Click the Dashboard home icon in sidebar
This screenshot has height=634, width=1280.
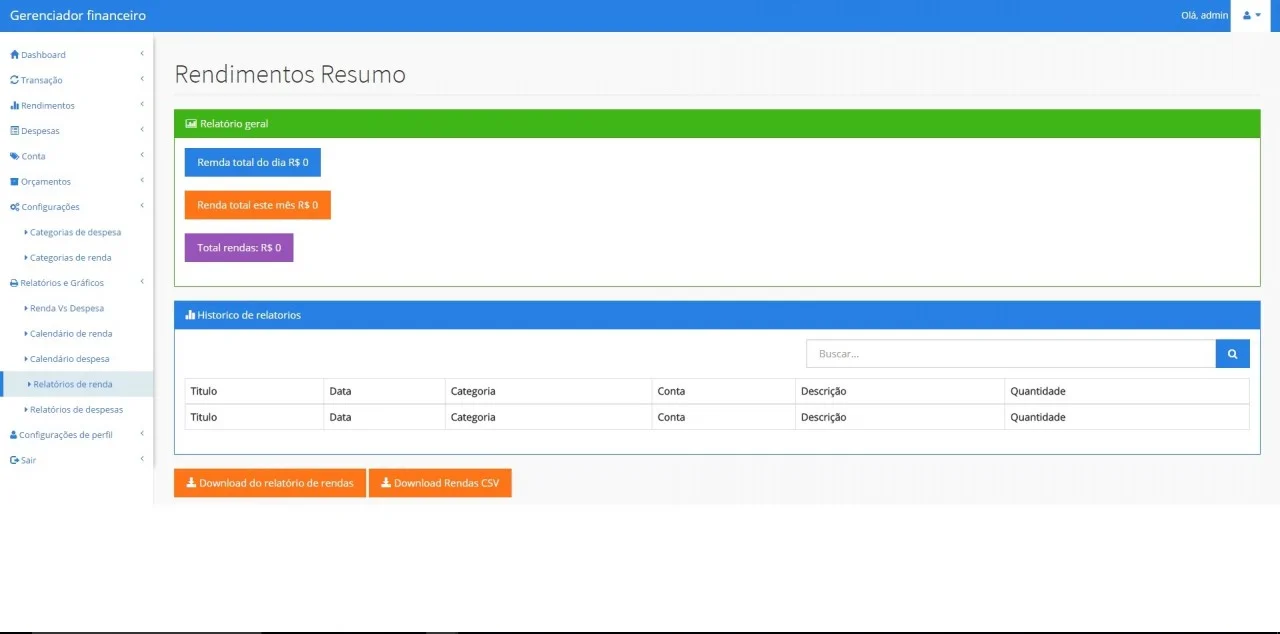14,55
